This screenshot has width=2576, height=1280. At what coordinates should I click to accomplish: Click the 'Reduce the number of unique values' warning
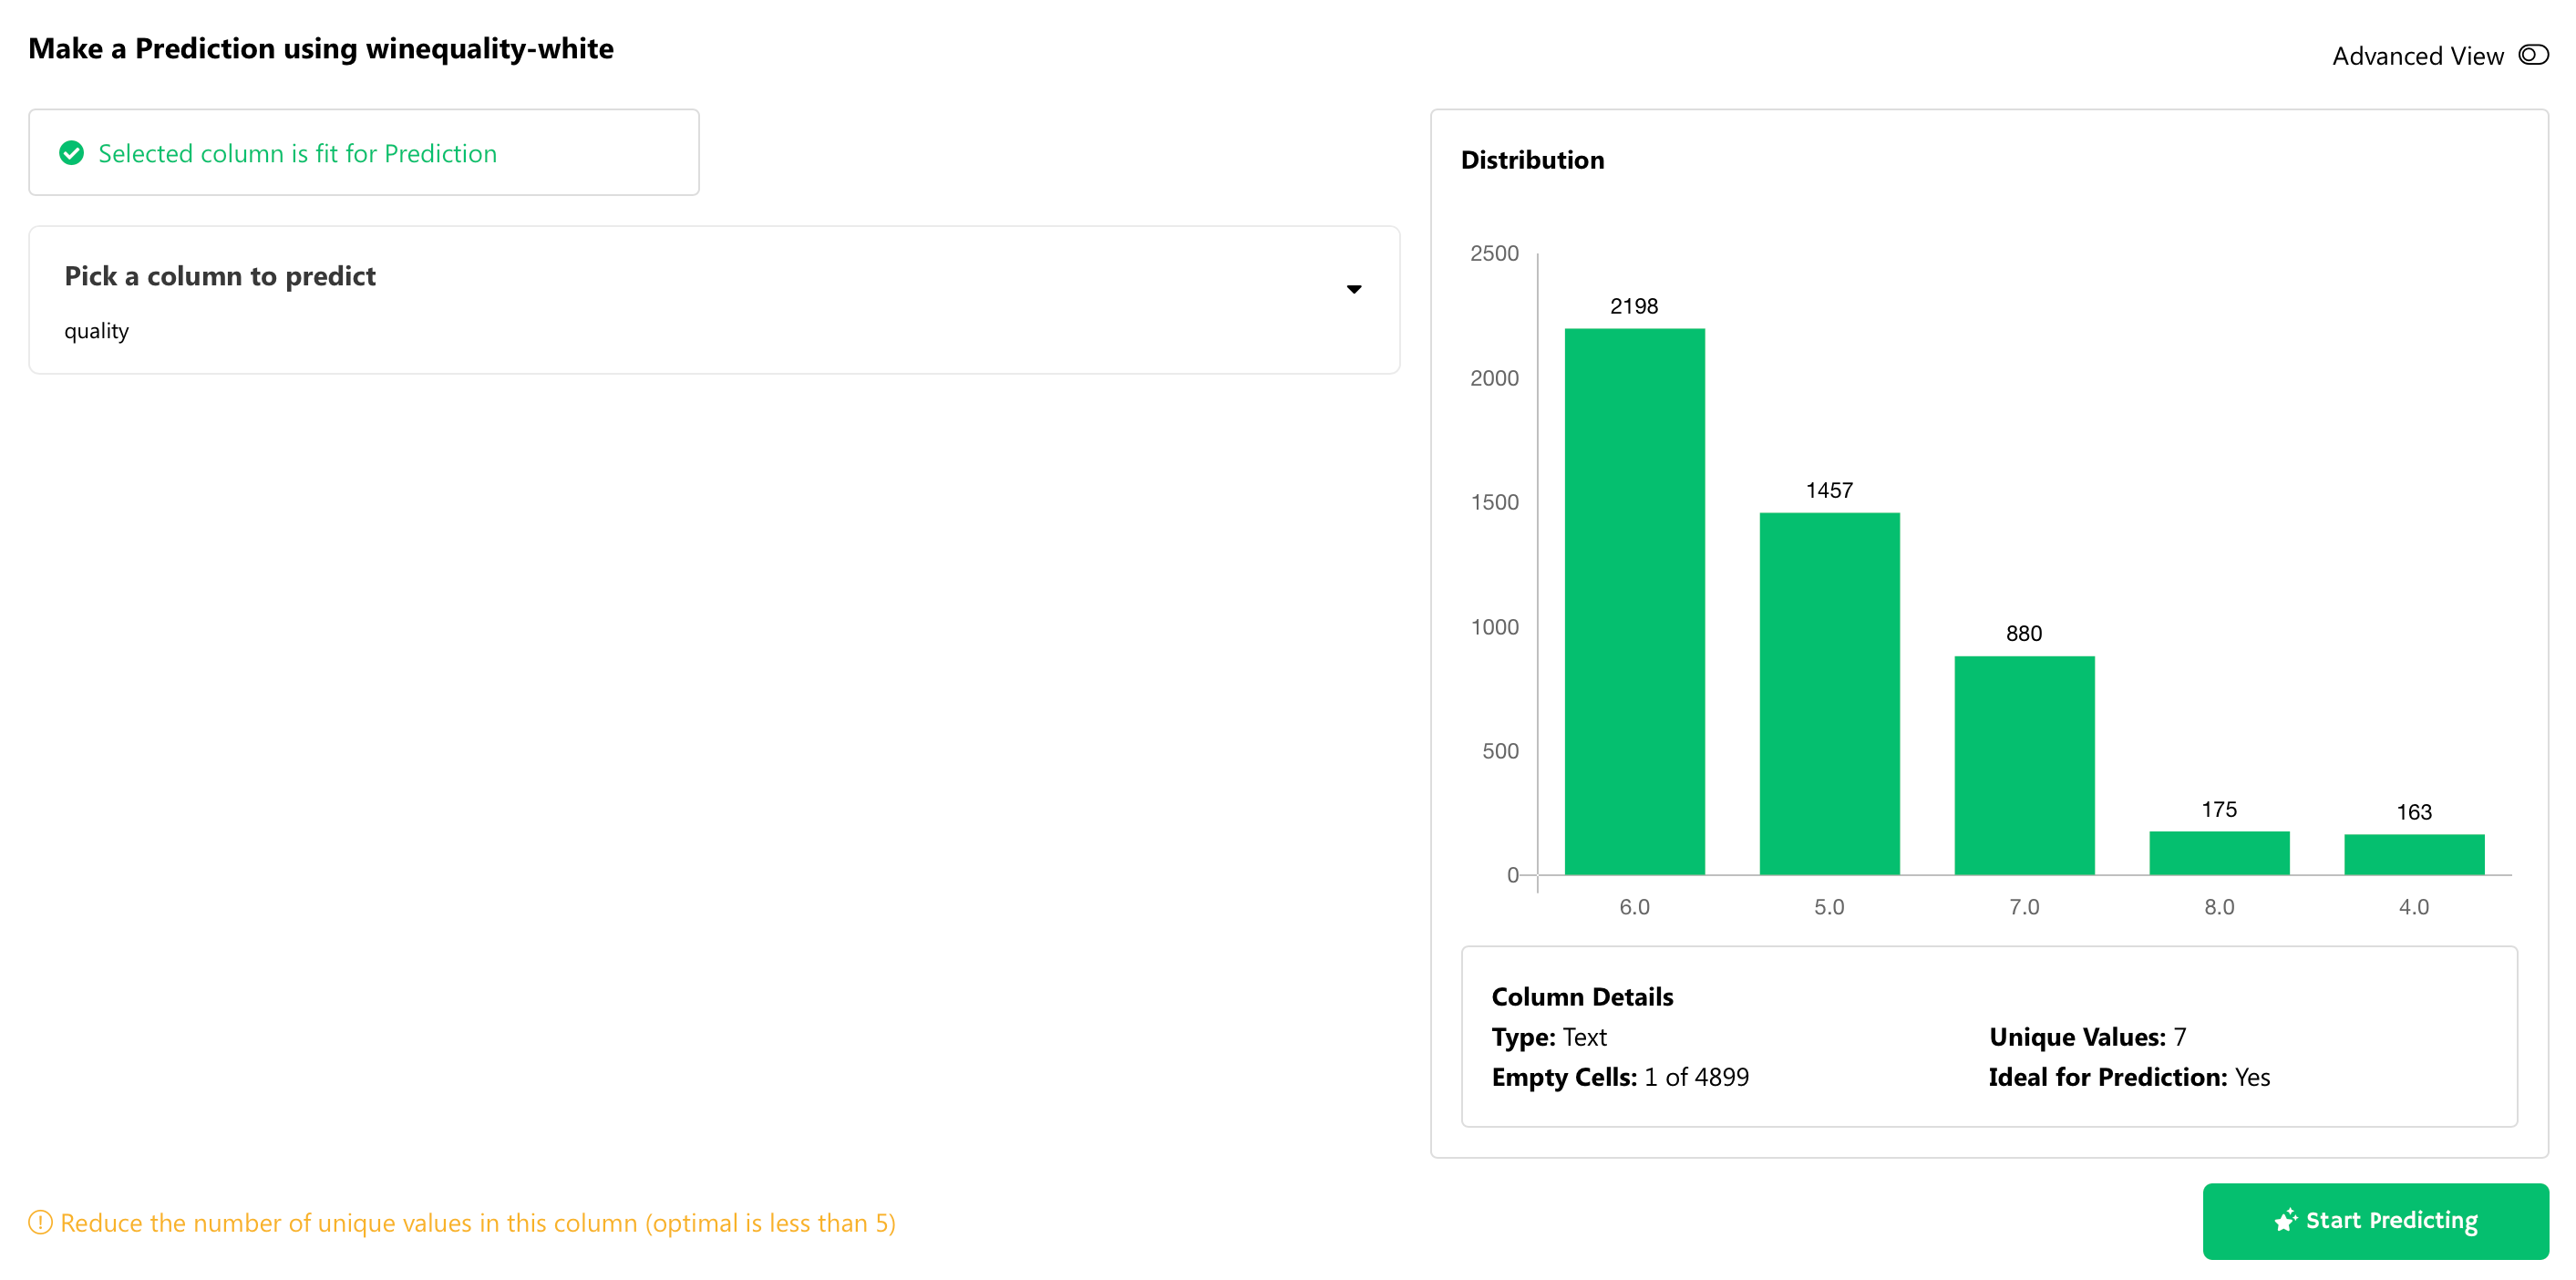point(478,1222)
